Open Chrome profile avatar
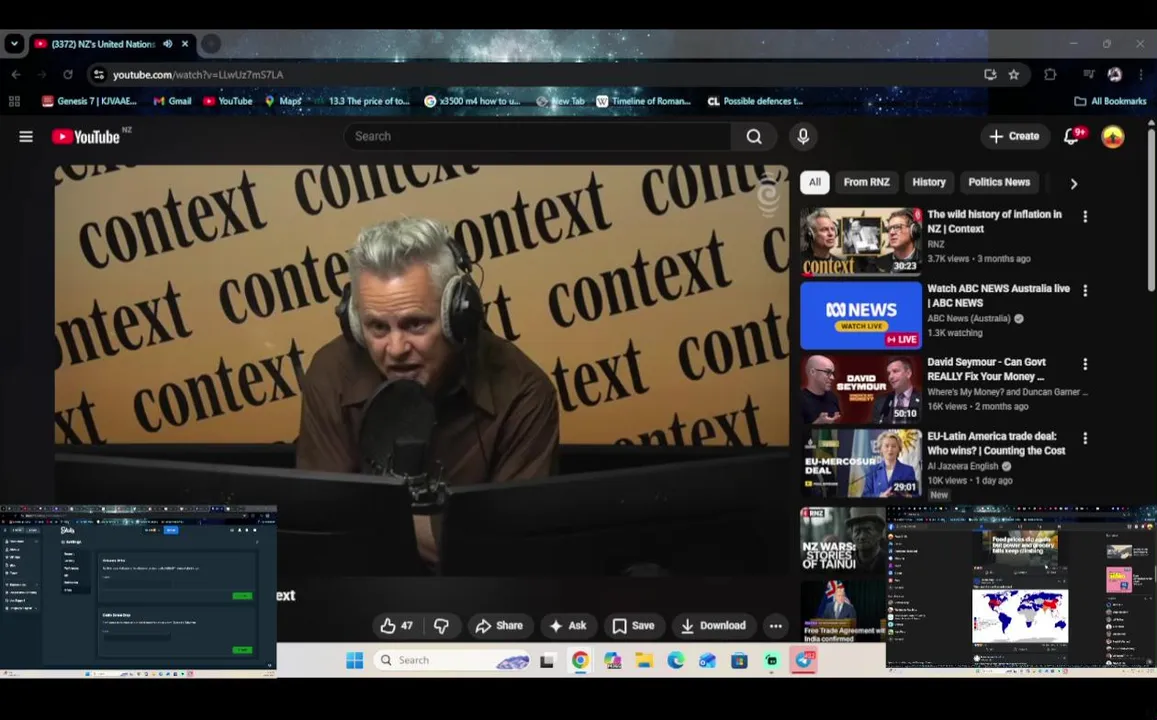 coord(1114,75)
